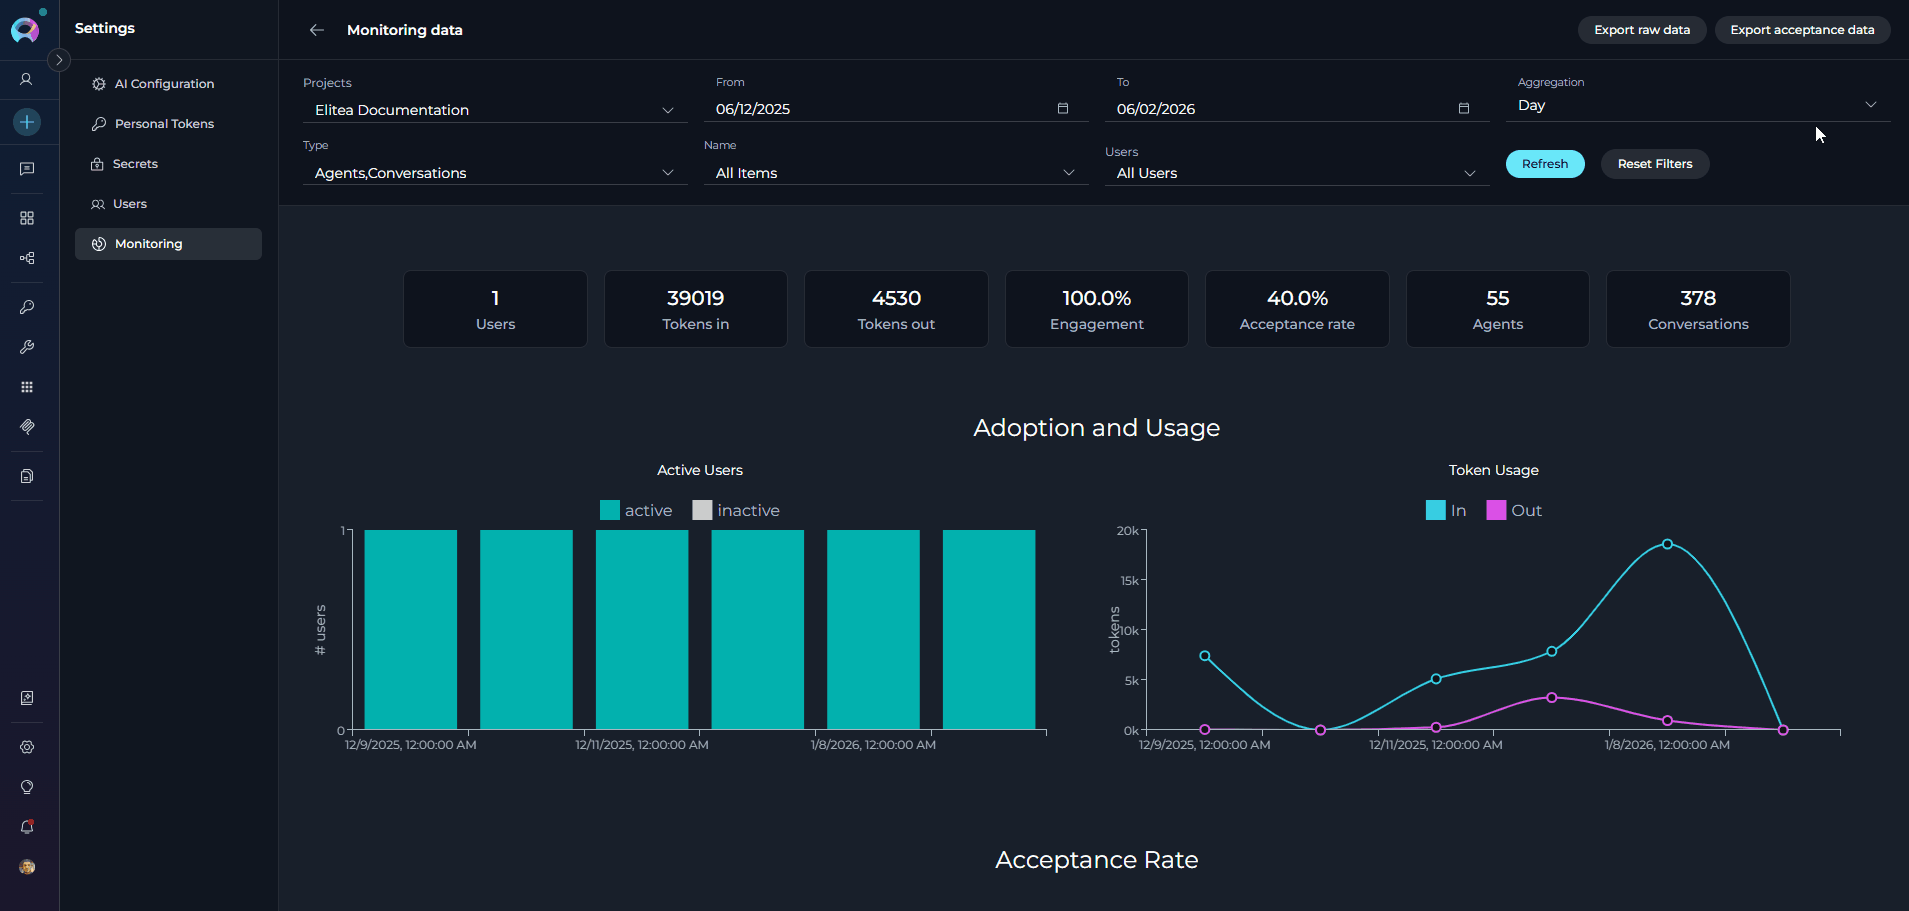Open notifications bell icon
Viewport: 1909px width, 911px height.
(x=27, y=827)
